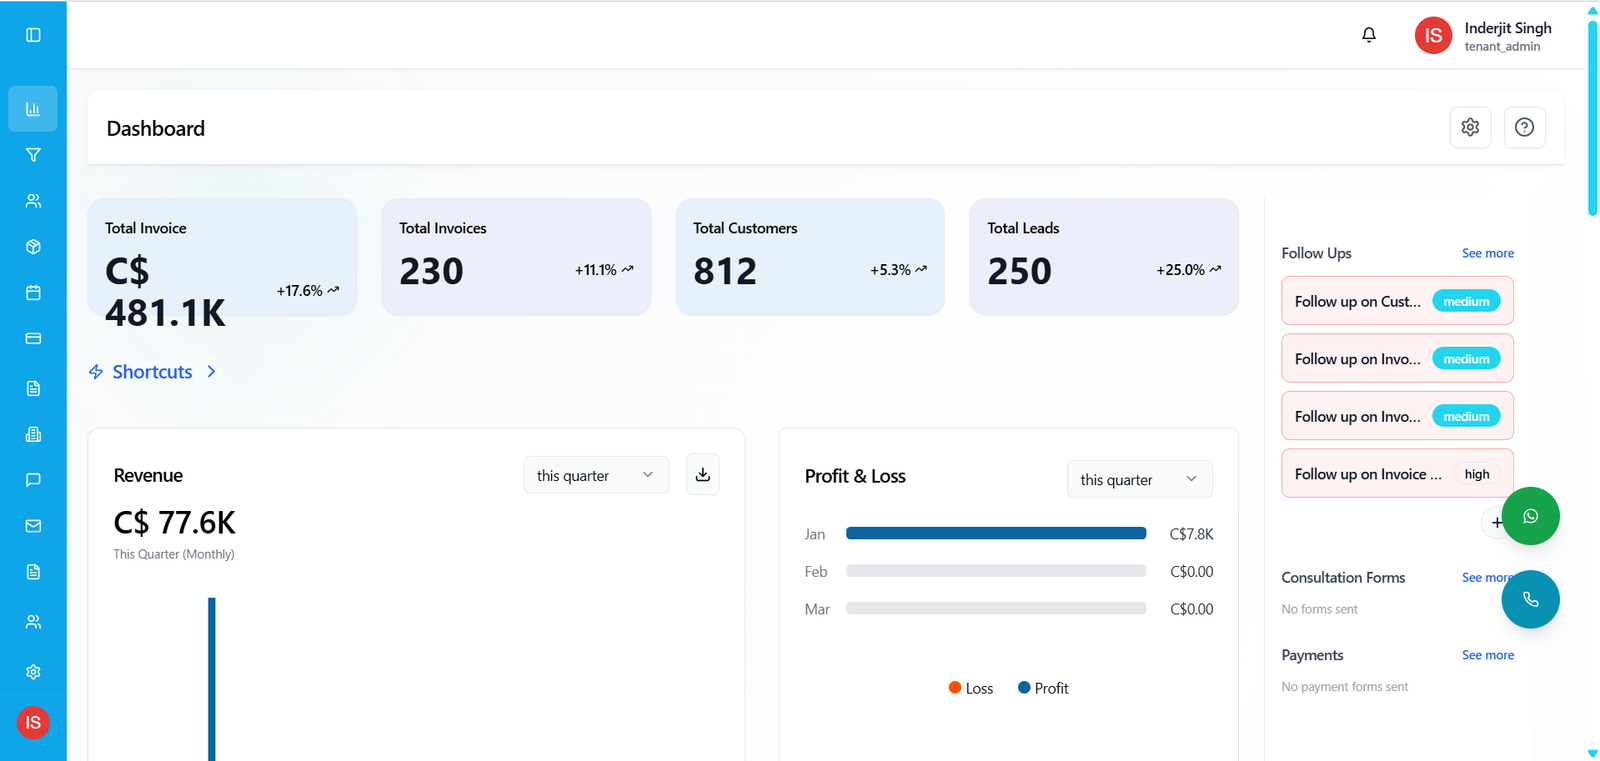
Task: Click 'See more' next to Payments
Action: [x=1487, y=655]
